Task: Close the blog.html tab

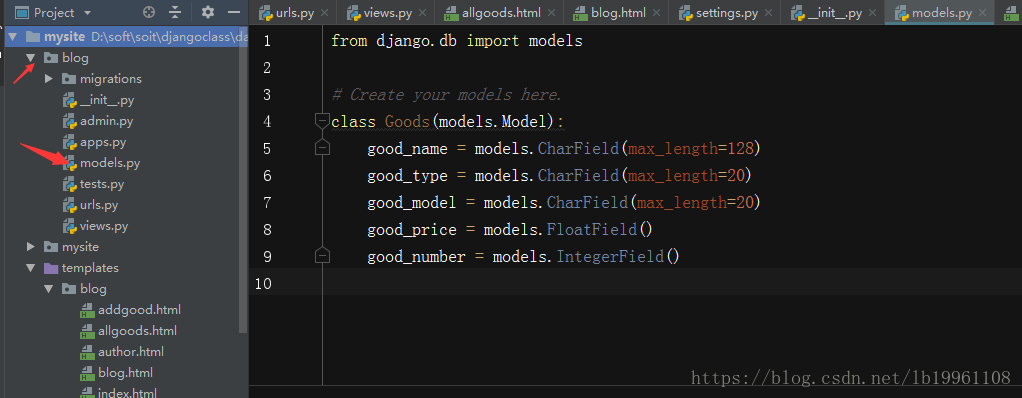Action: click(656, 12)
